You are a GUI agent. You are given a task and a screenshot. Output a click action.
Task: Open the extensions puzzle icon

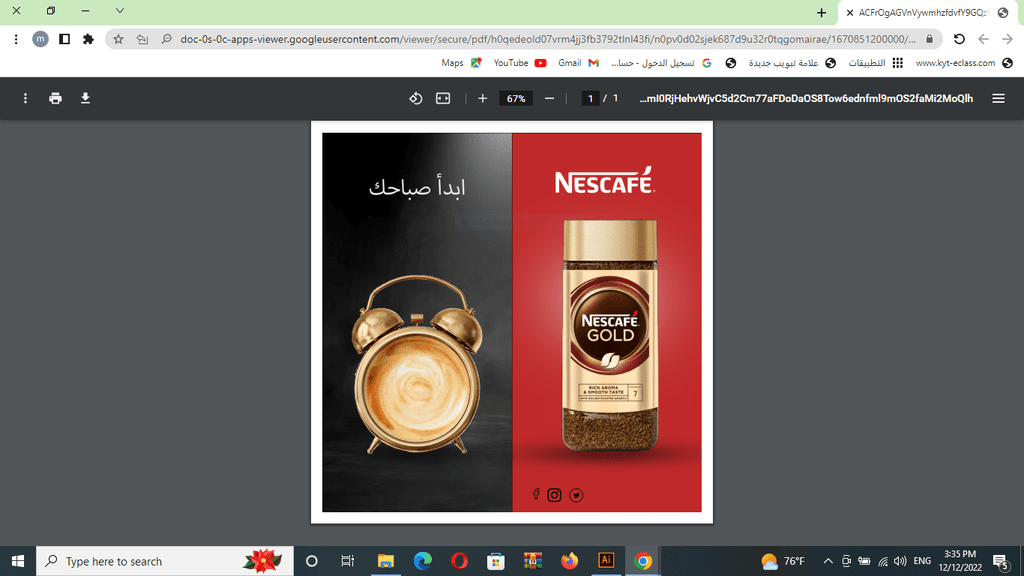88,39
